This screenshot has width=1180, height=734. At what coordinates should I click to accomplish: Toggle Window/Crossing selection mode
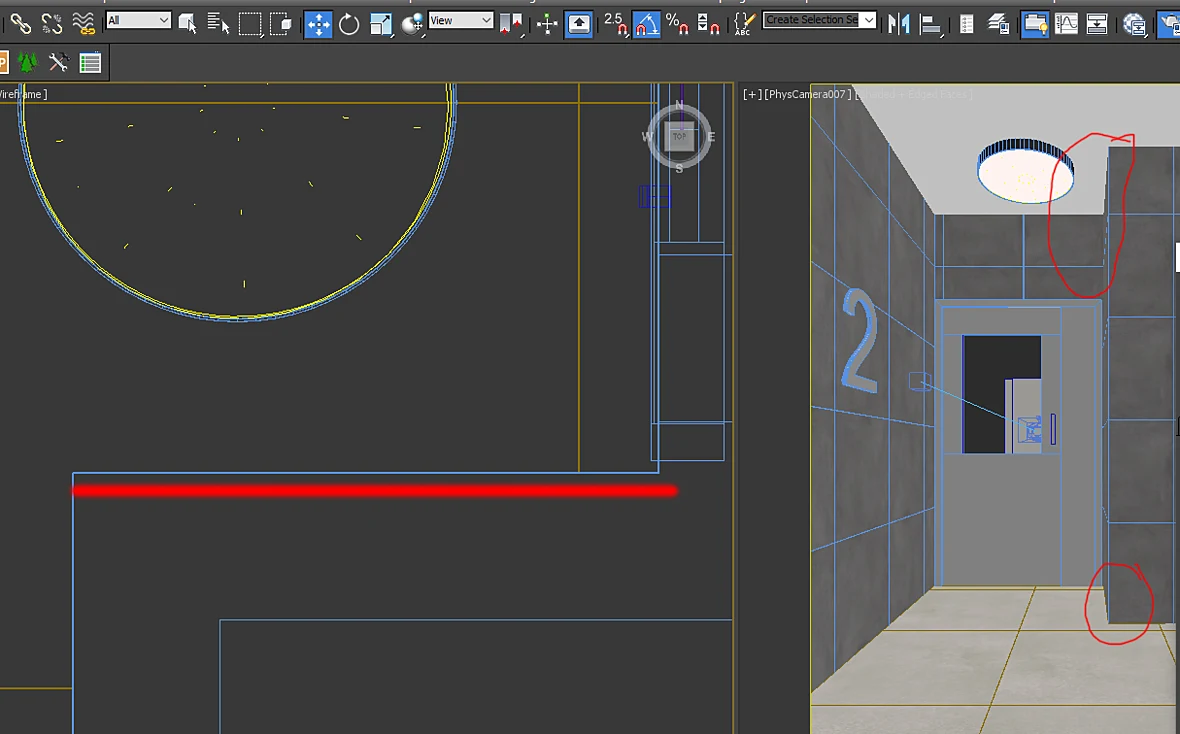click(281, 24)
